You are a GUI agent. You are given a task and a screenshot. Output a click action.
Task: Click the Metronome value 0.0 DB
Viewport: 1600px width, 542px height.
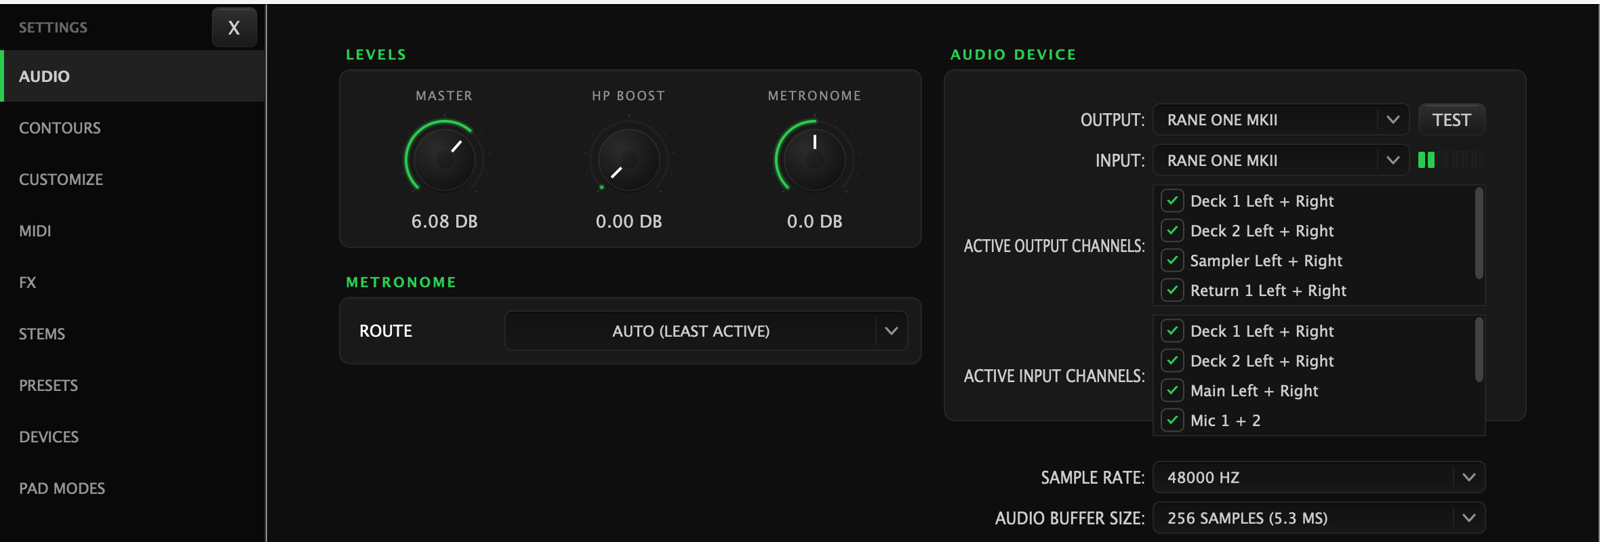tap(814, 221)
